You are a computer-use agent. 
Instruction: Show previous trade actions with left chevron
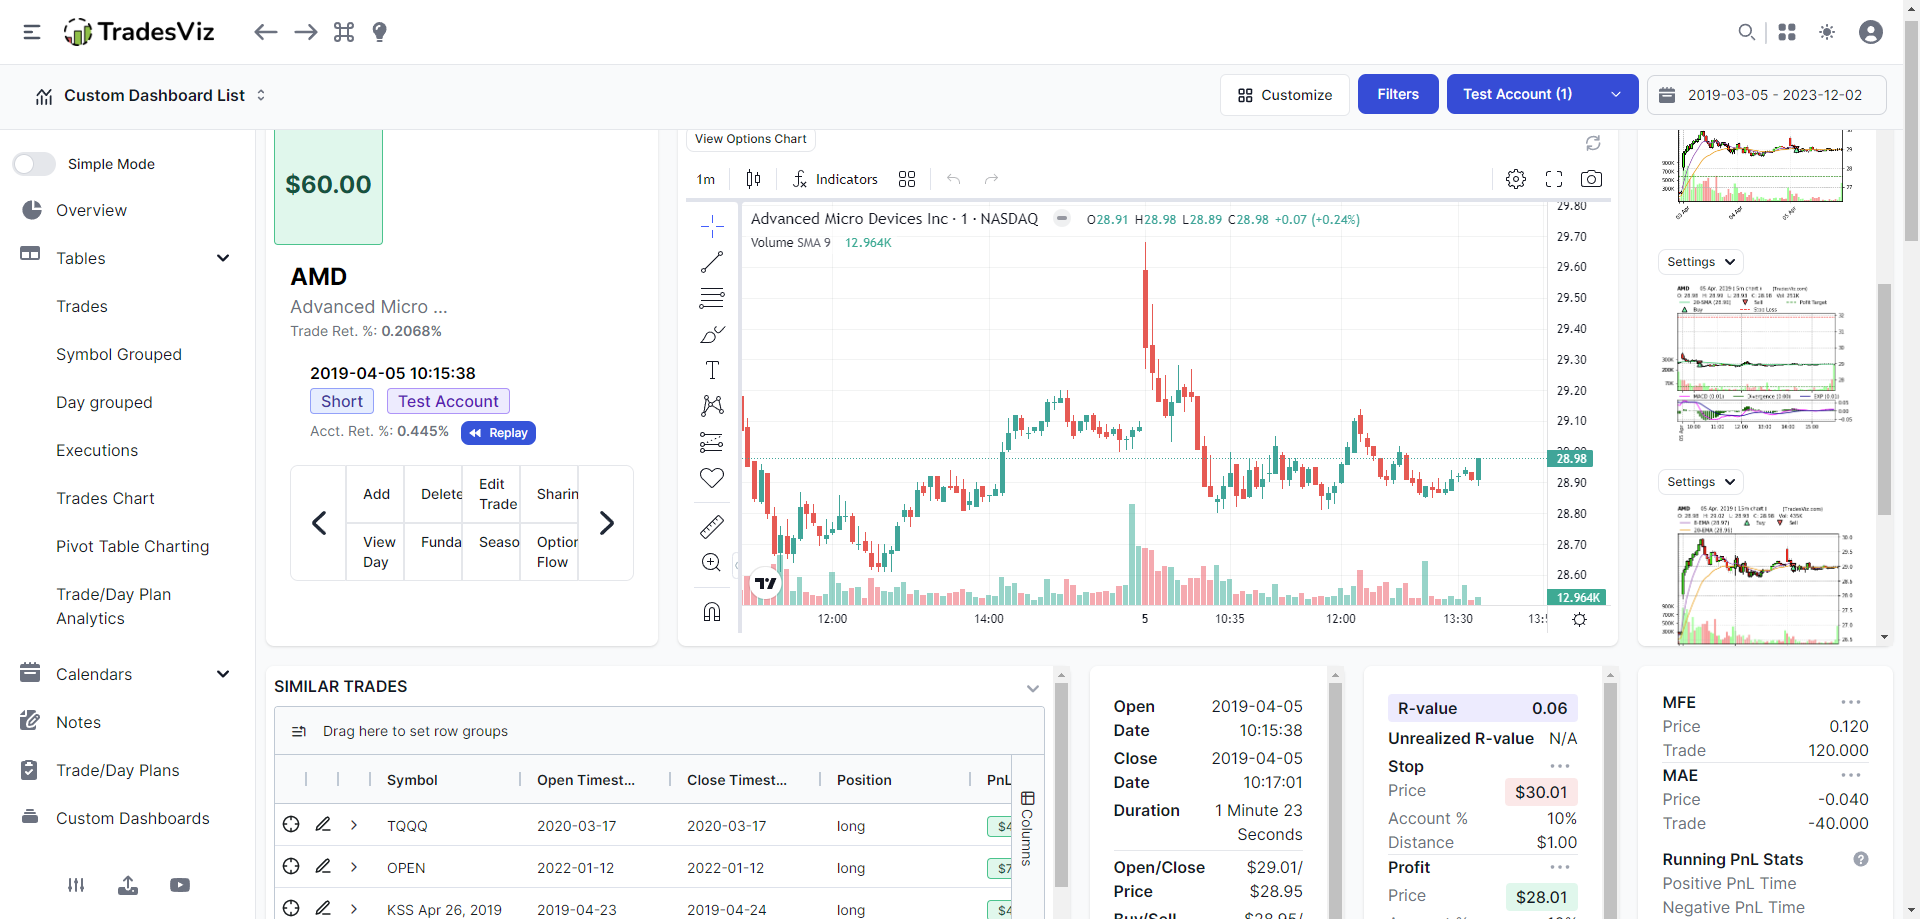[x=319, y=523]
